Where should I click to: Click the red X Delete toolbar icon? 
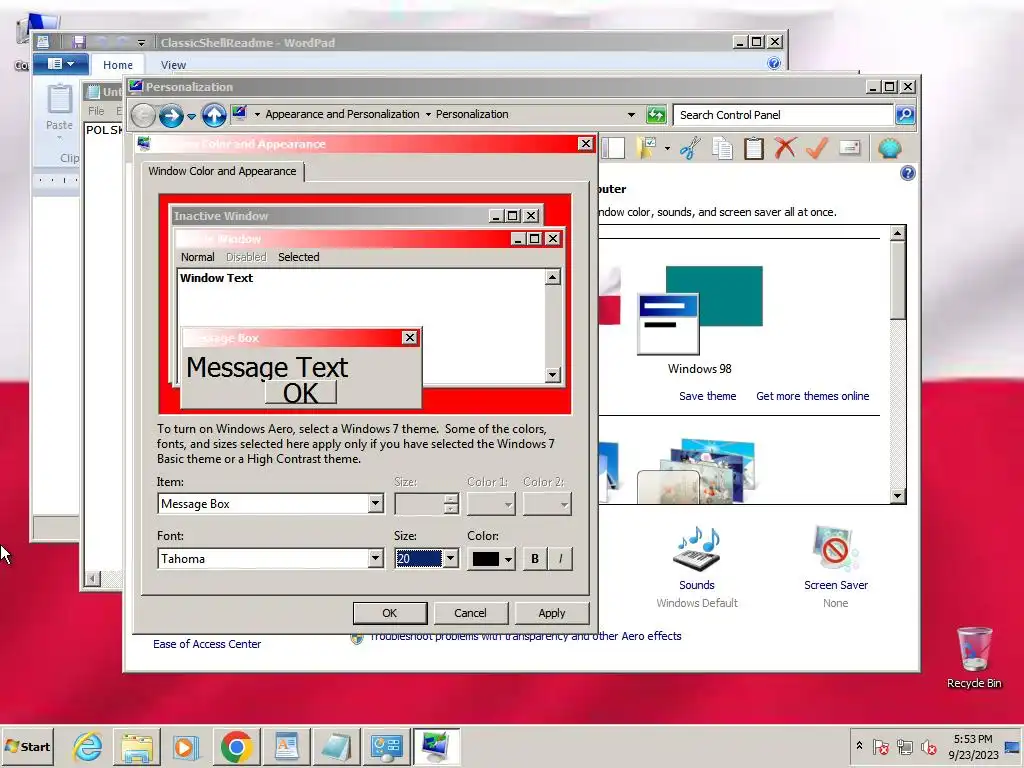785,148
